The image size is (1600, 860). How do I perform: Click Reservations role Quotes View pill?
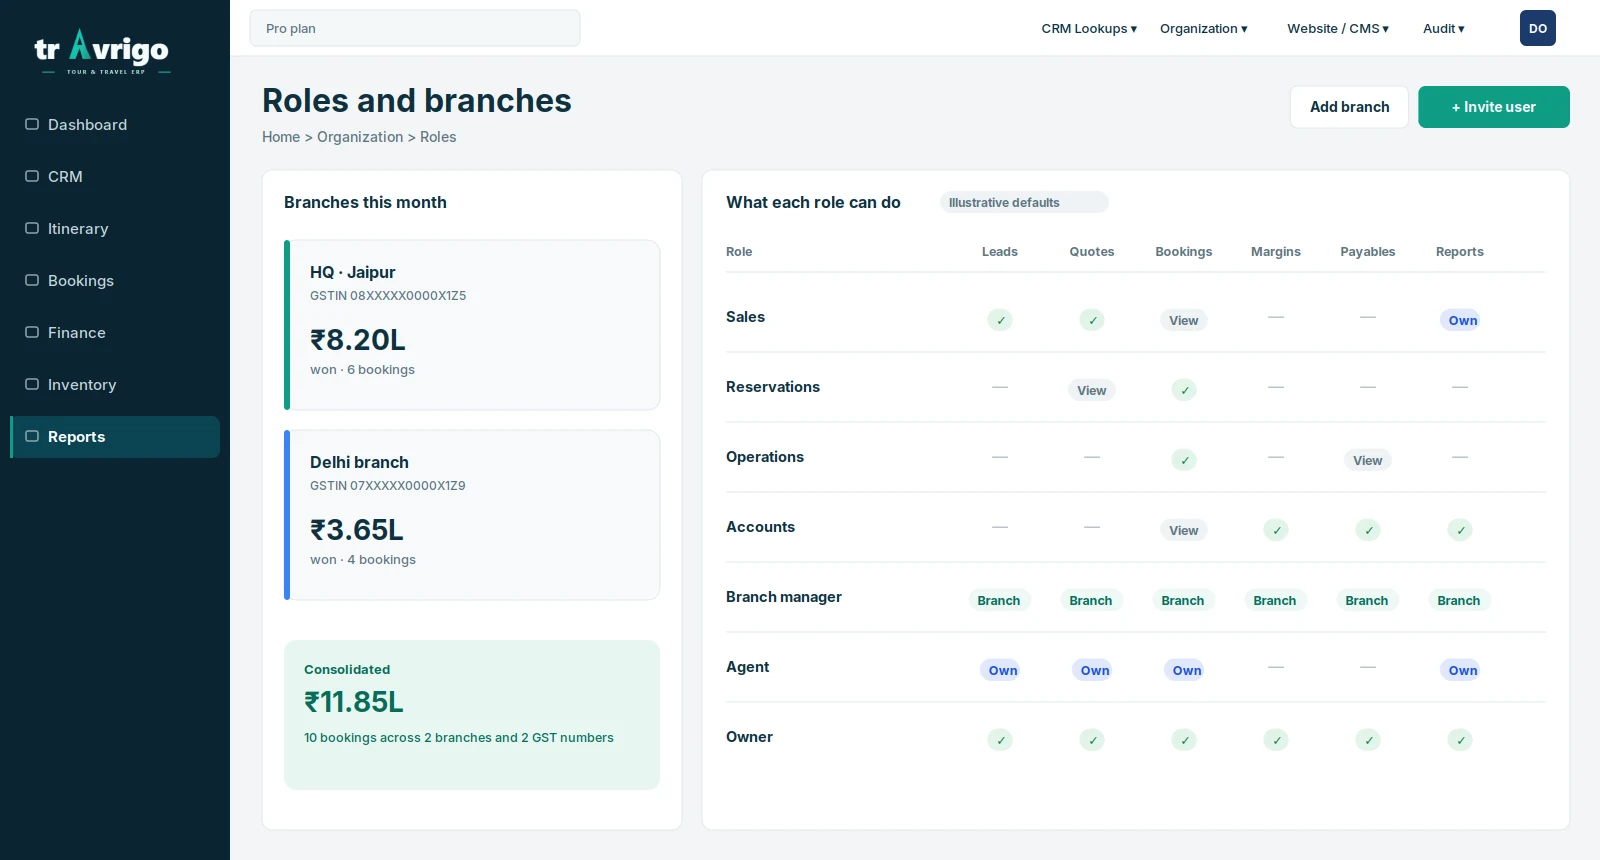click(x=1092, y=390)
